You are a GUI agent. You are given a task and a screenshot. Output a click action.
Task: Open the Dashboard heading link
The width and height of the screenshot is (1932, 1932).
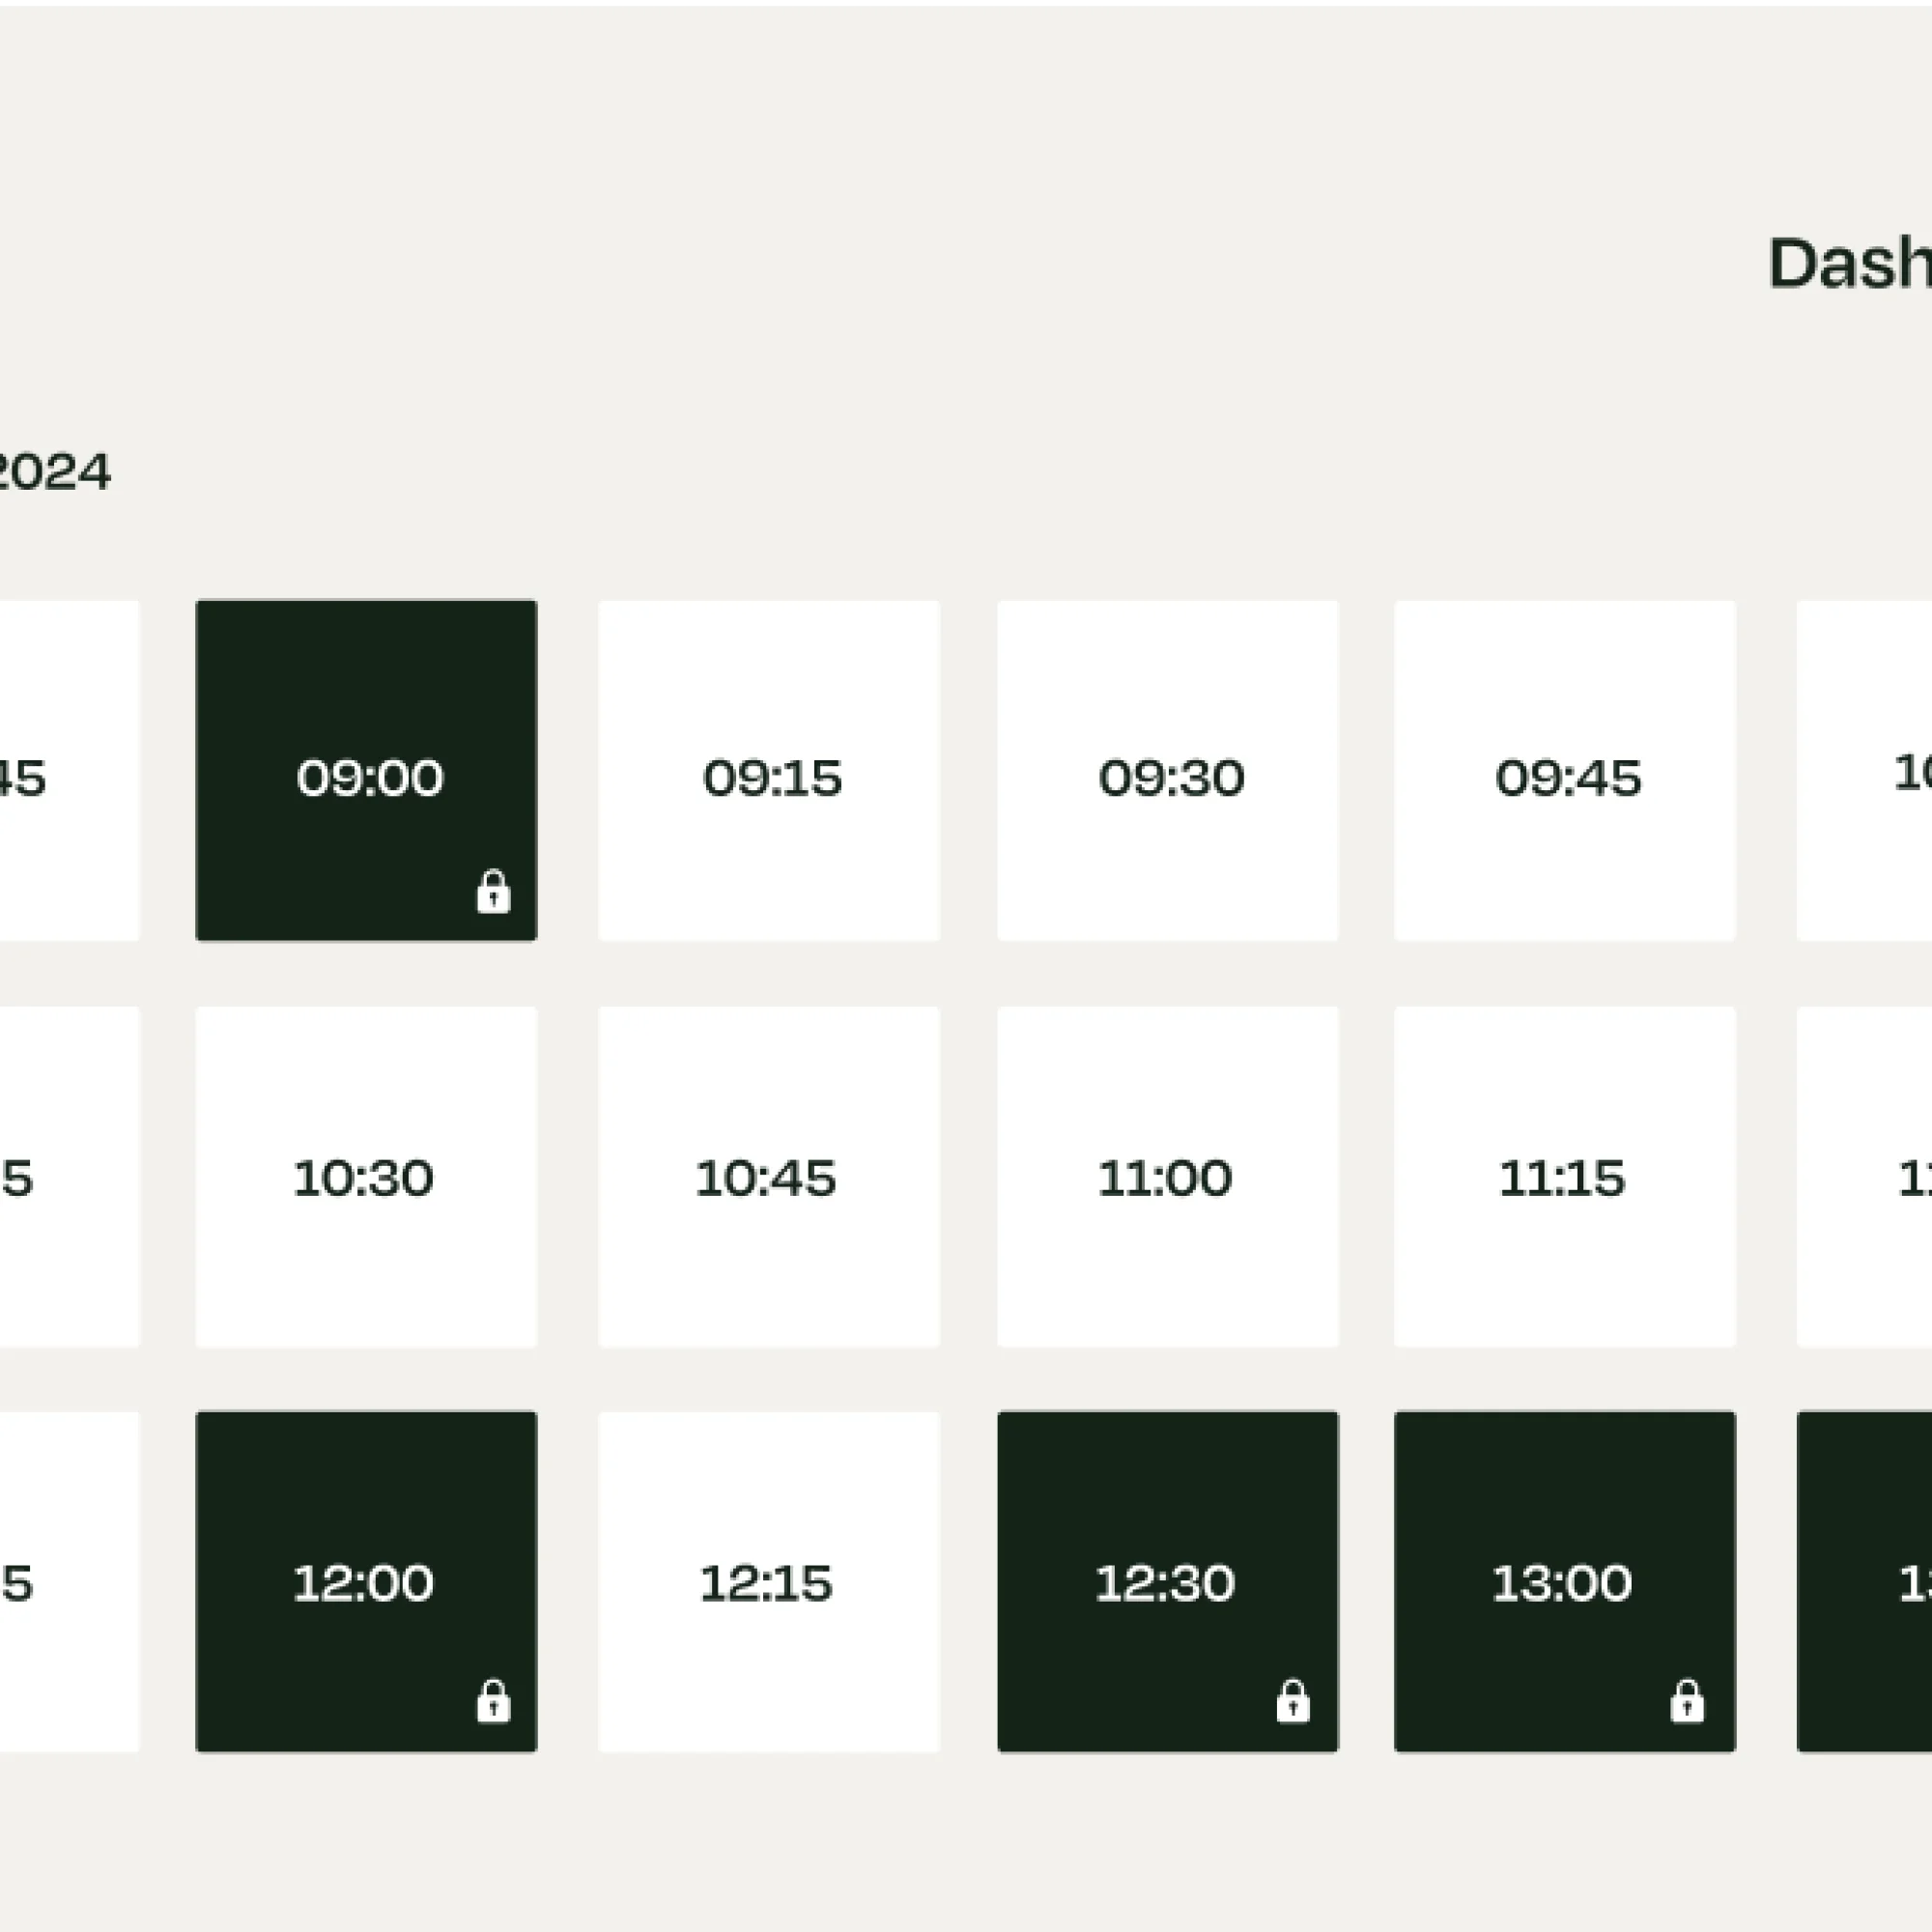(x=1850, y=264)
